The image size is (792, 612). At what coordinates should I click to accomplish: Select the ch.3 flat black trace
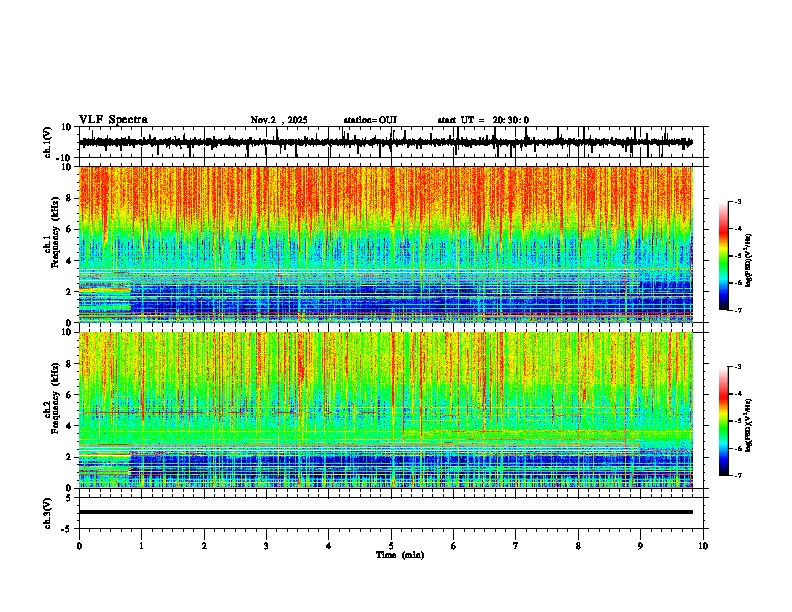pyautogui.click(x=385, y=512)
